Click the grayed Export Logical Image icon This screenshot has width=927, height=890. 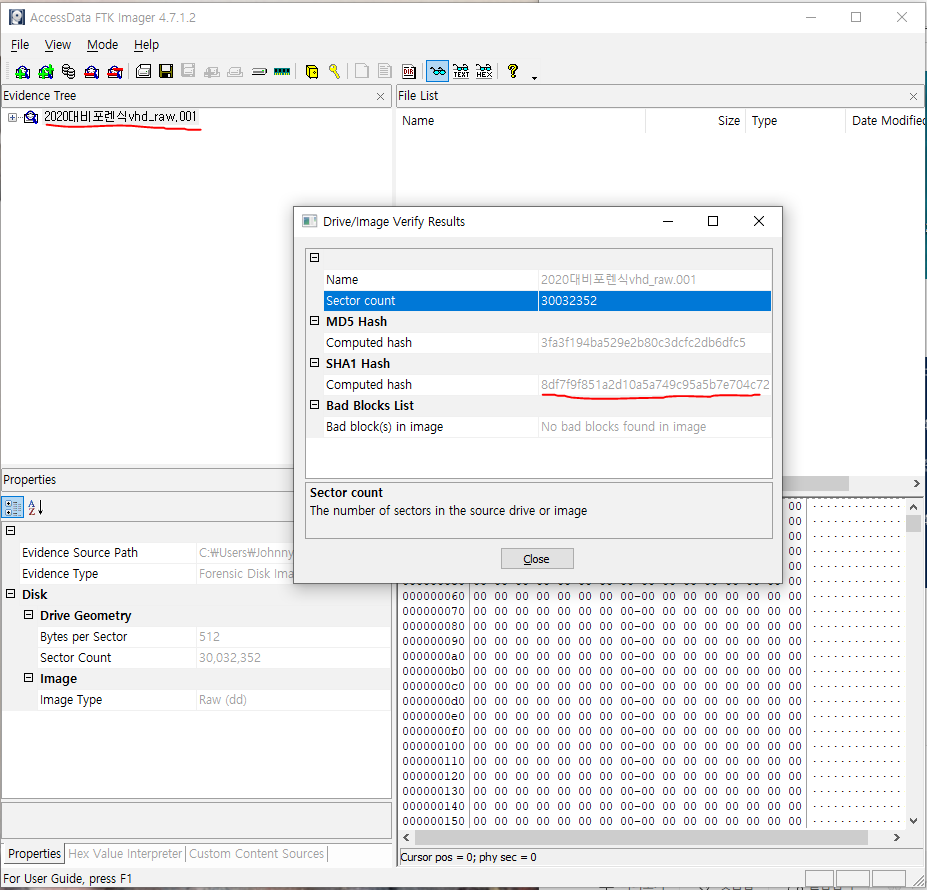point(189,72)
